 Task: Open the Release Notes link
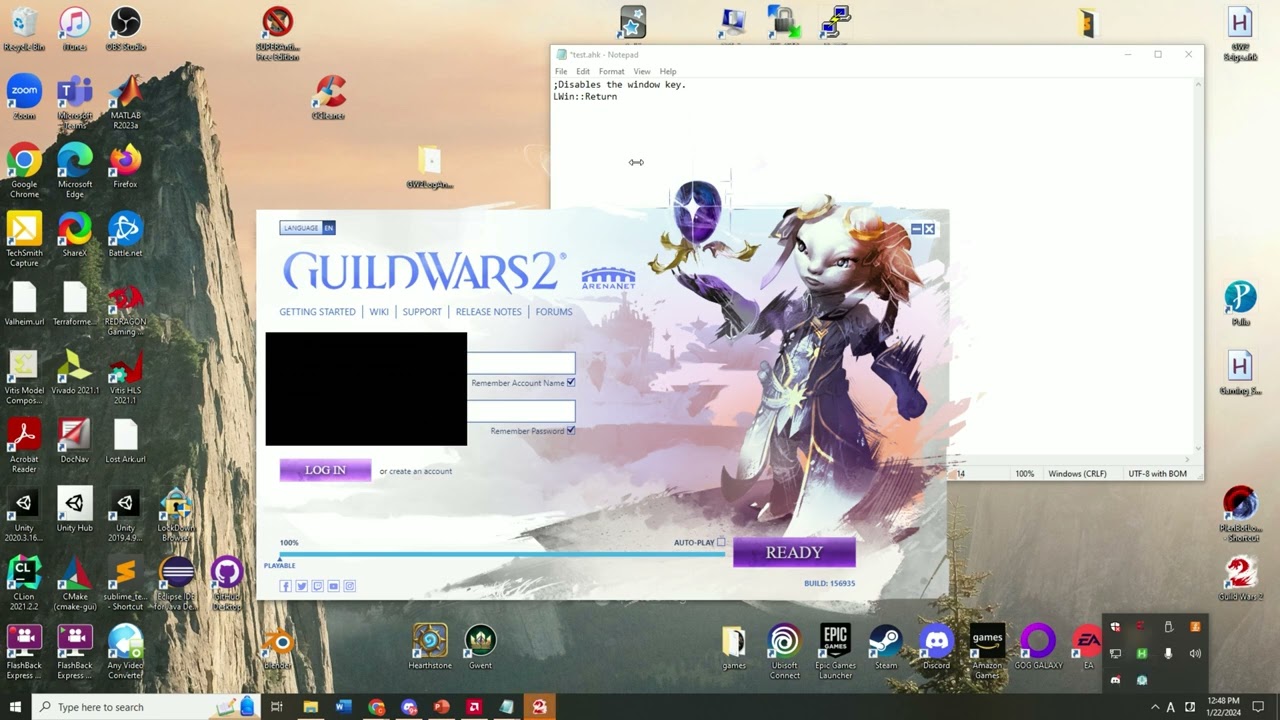[489, 312]
